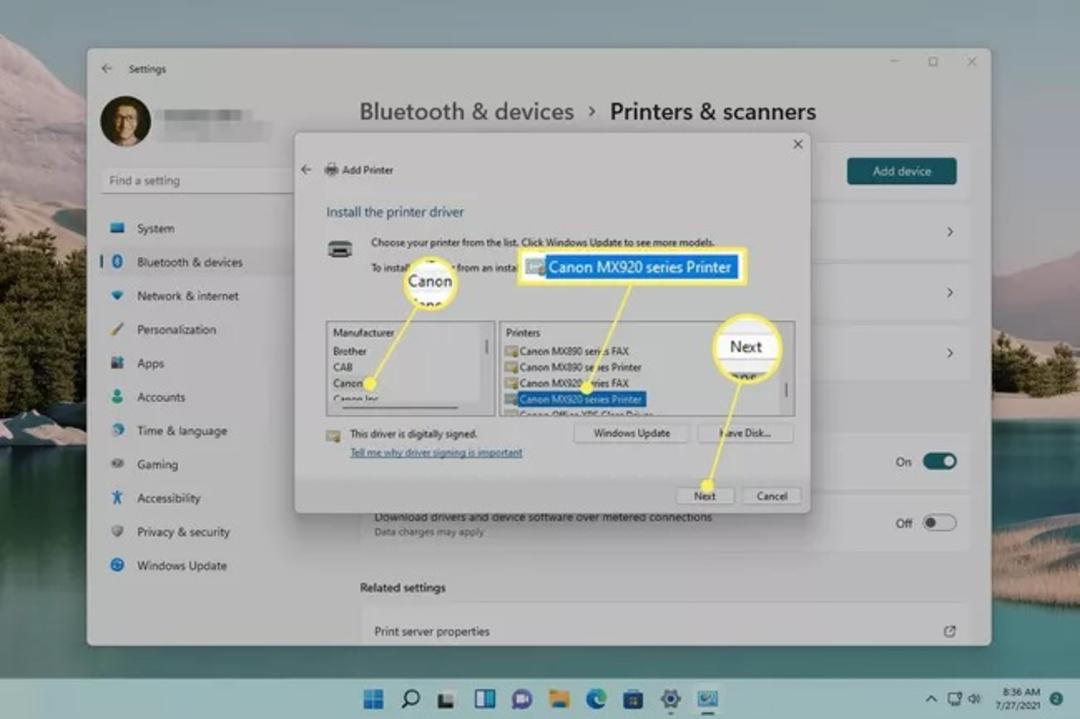1080x719 pixels.
Task: Click the System monitor icon in sidebar
Action: 117,227
